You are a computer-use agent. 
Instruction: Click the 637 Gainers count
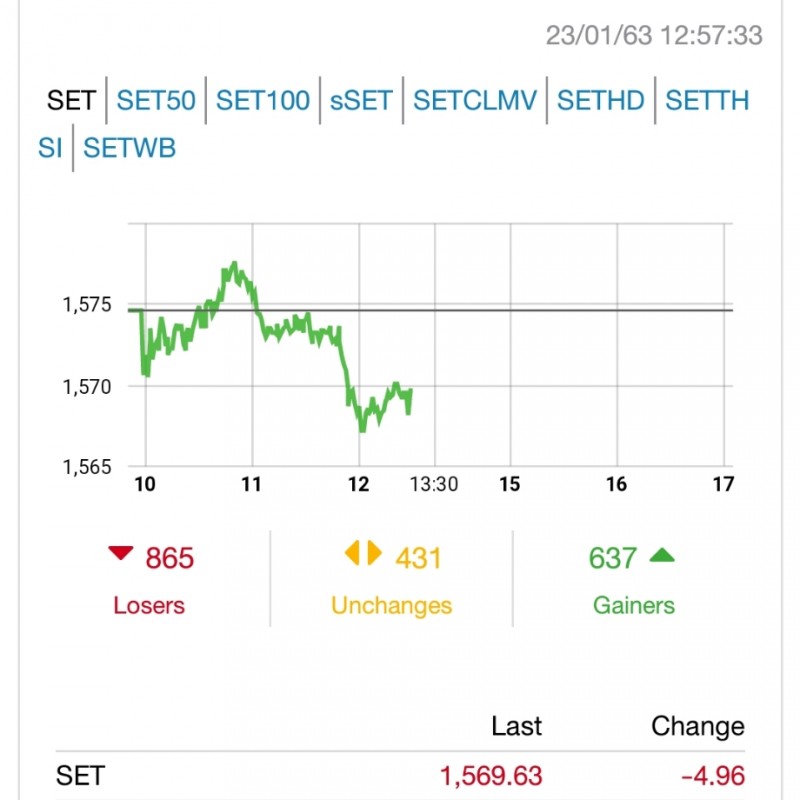point(613,558)
